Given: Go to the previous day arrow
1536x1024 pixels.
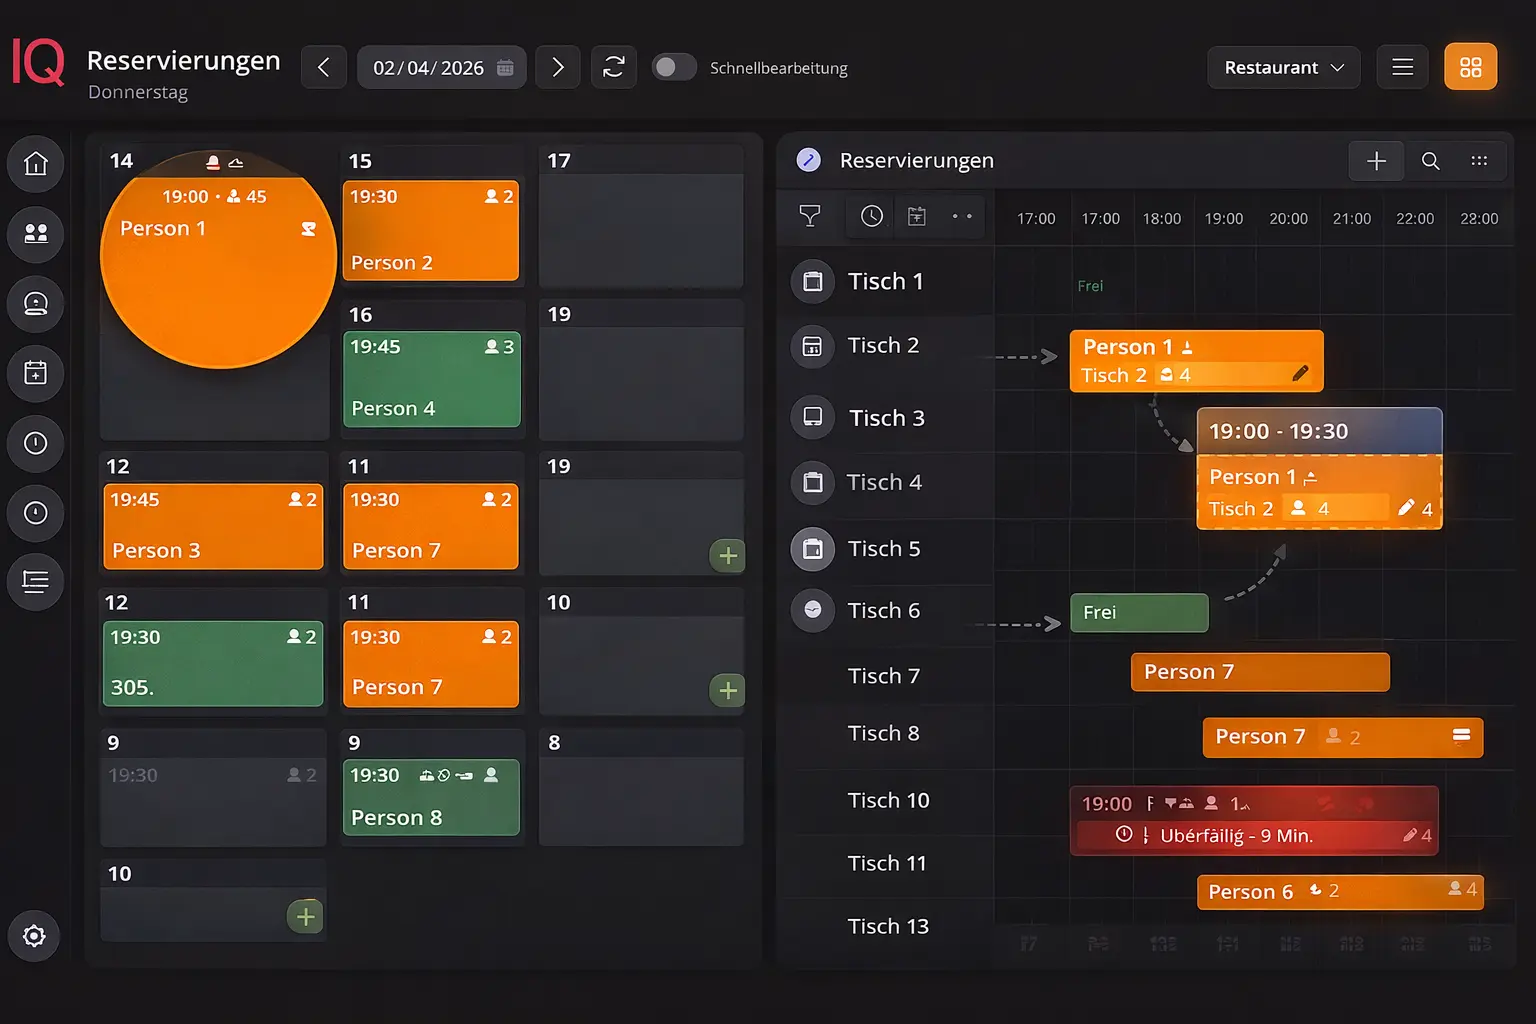Looking at the screenshot, I should pos(324,68).
